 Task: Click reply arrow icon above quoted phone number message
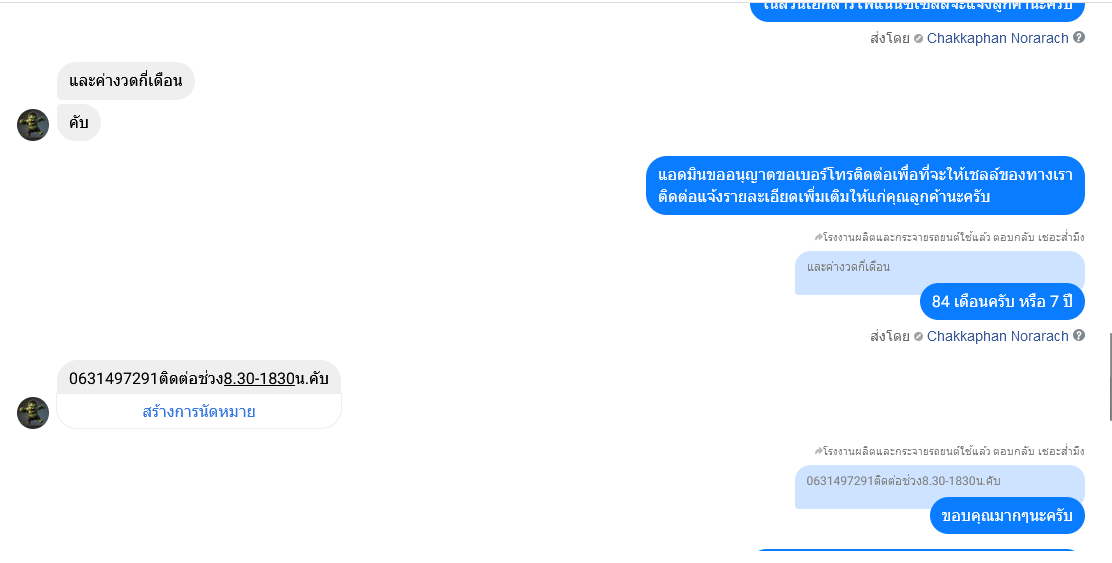click(x=818, y=451)
